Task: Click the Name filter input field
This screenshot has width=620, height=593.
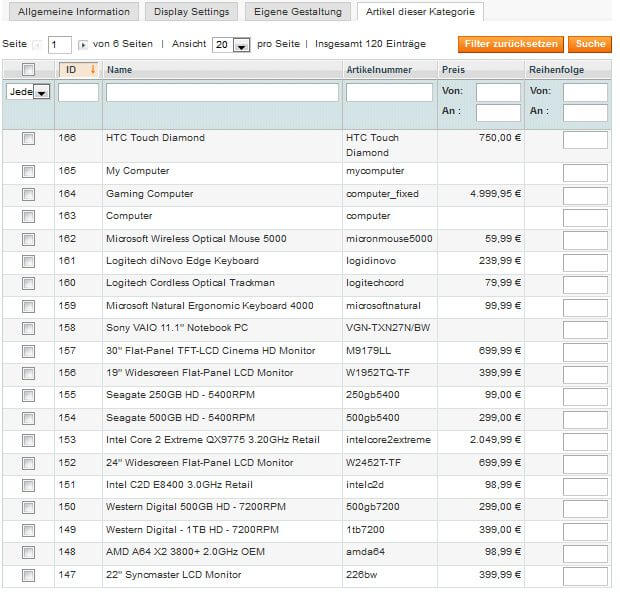Action: [x=222, y=92]
